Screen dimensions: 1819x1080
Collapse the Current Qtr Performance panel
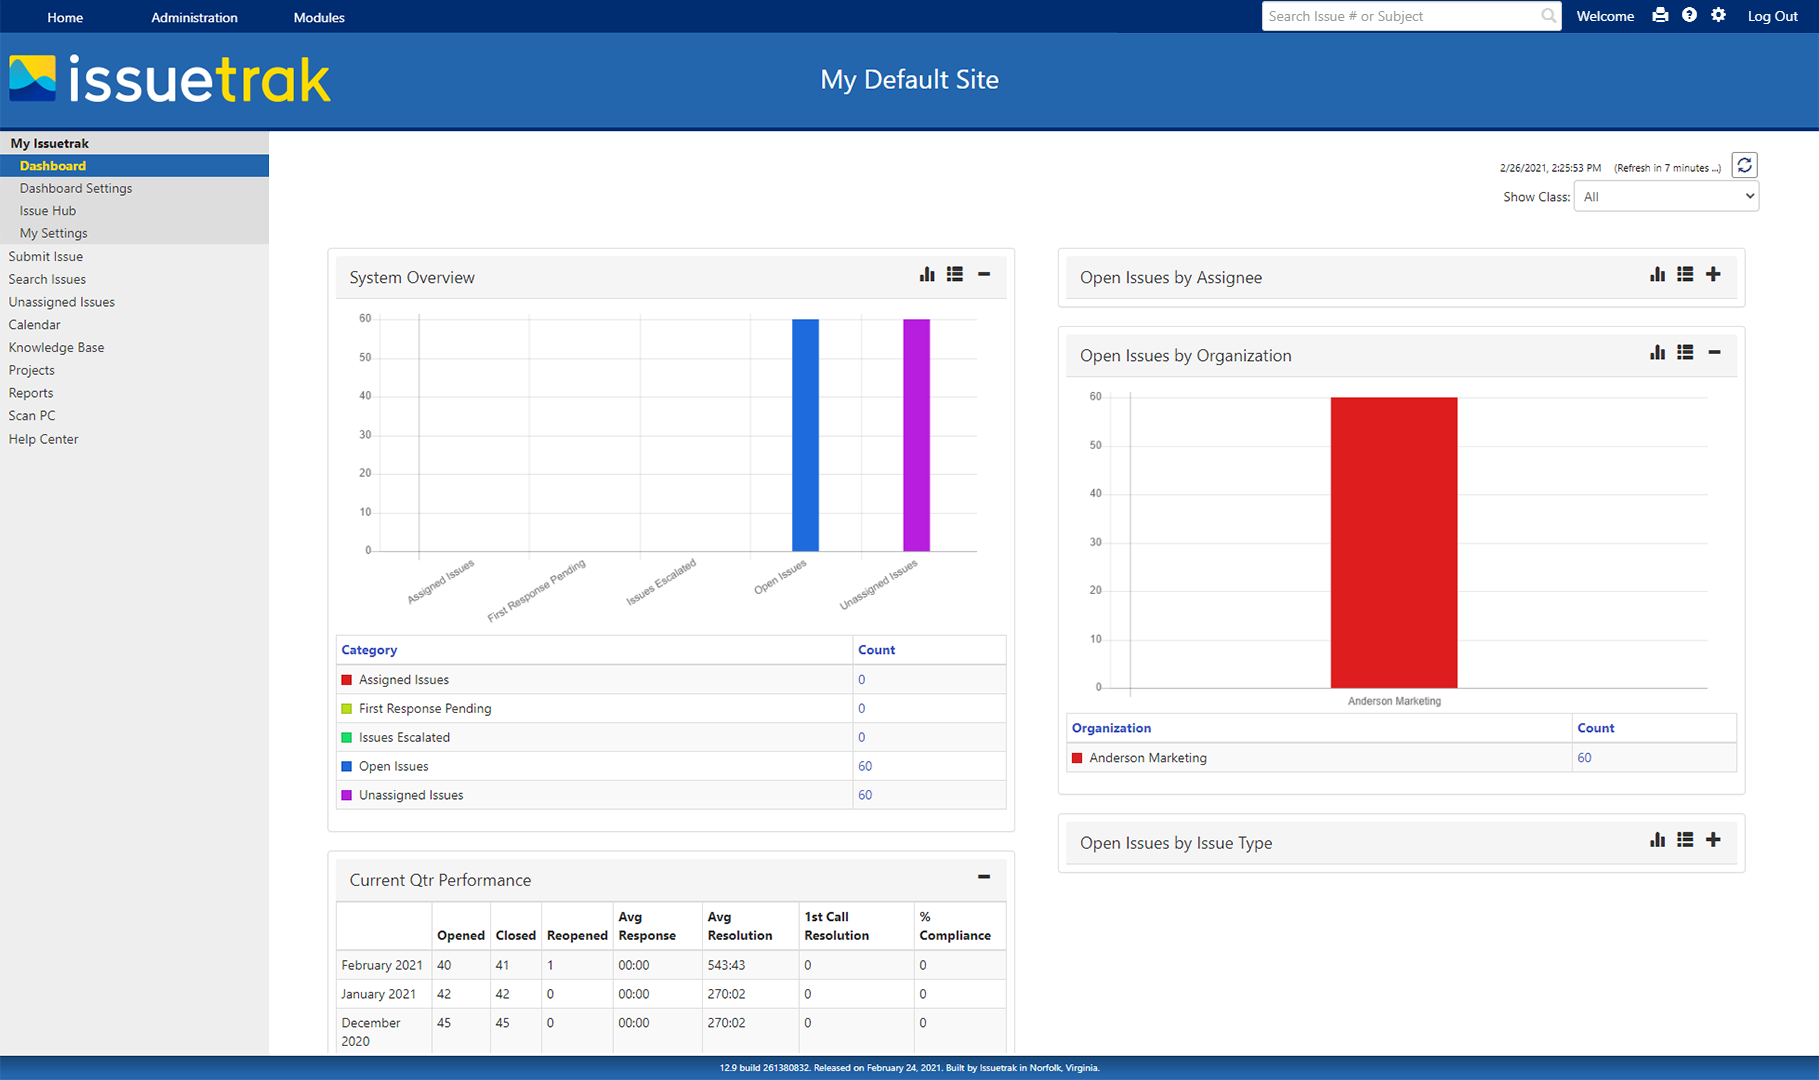[982, 877]
